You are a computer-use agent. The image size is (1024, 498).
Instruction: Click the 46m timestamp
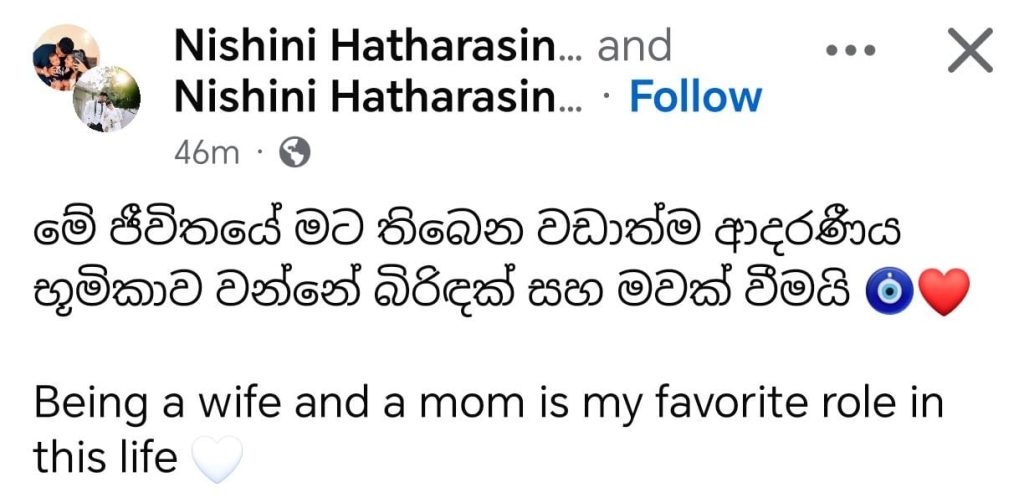point(207,152)
